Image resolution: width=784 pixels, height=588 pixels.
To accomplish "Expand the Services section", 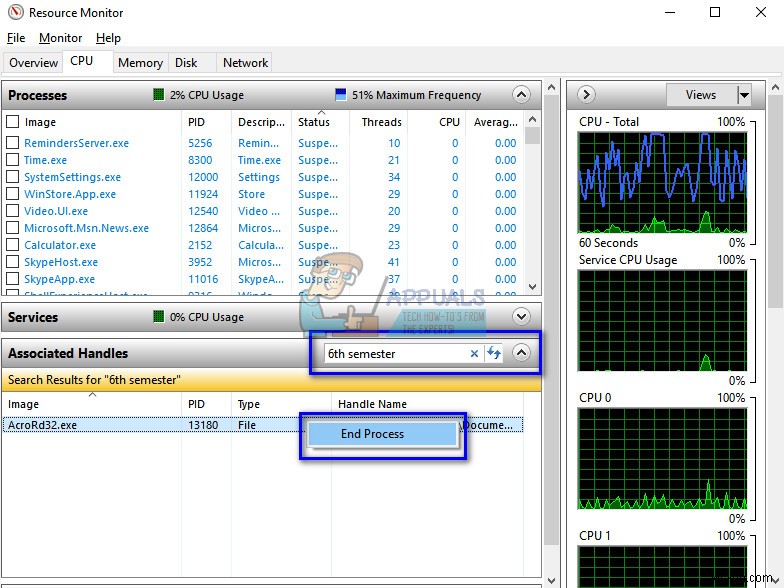I will click(520, 317).
